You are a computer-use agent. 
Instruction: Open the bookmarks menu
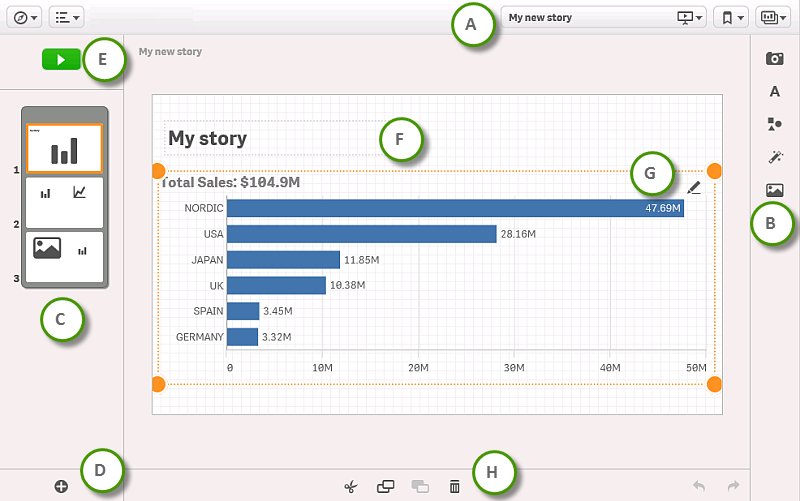[x=731, y=17]
